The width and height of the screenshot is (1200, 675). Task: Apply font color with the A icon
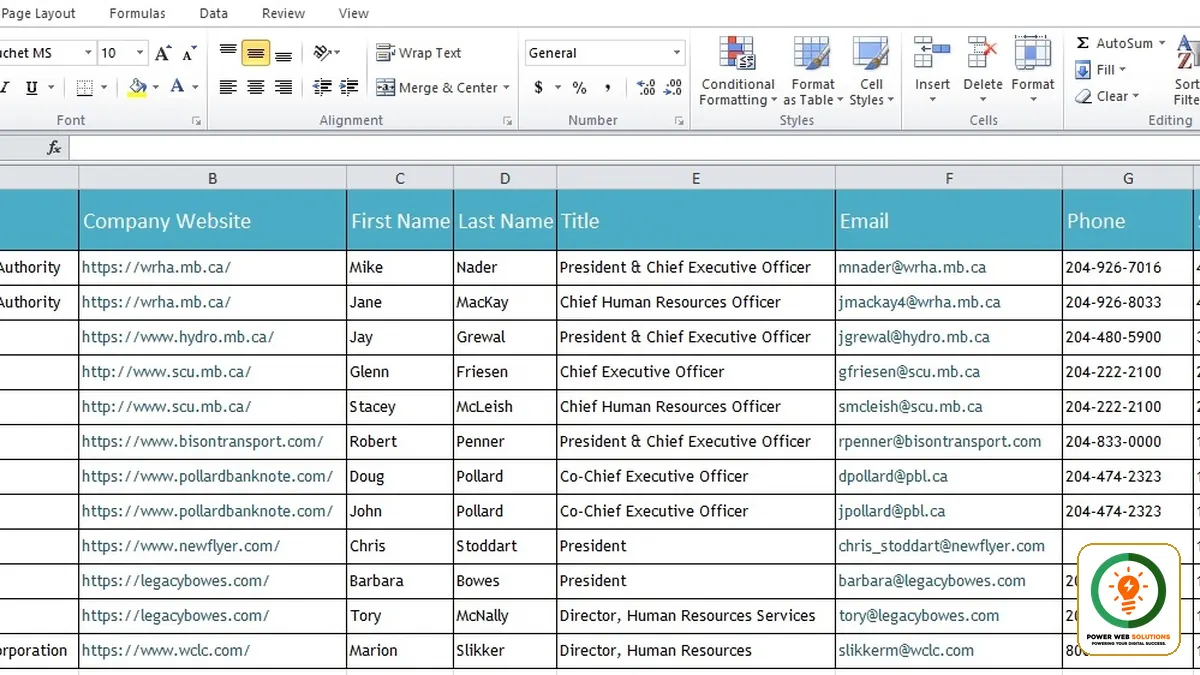(x=177, y=88)
